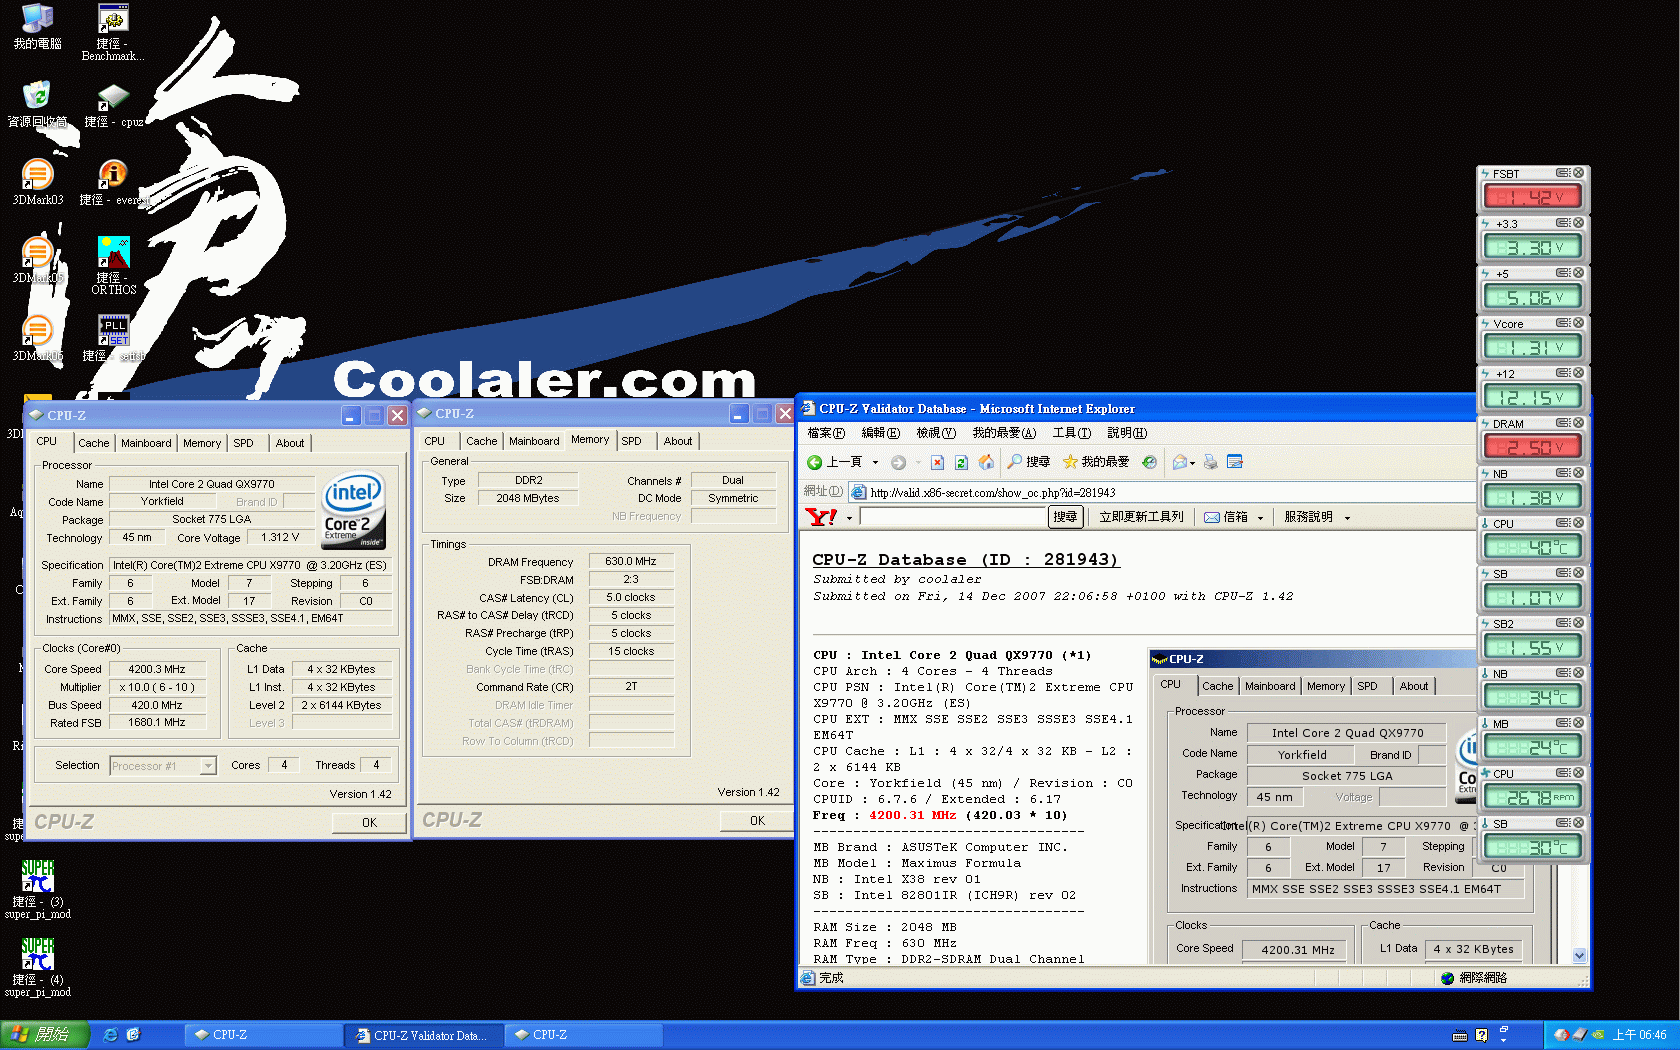Switch to Cache tab in left CPU-Z
This screenshot has height=1050, width=1680.
point(94,443)
